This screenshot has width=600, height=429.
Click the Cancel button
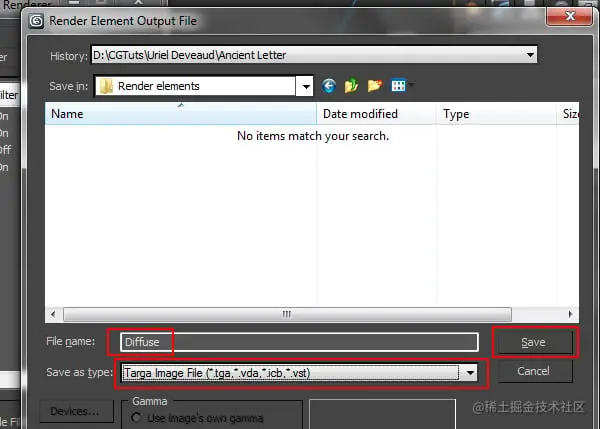point(533,371)
